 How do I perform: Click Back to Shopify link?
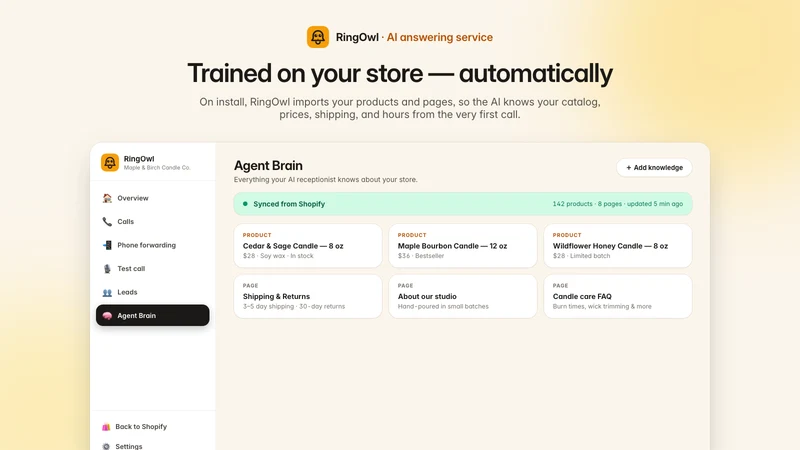coord(141,427)
